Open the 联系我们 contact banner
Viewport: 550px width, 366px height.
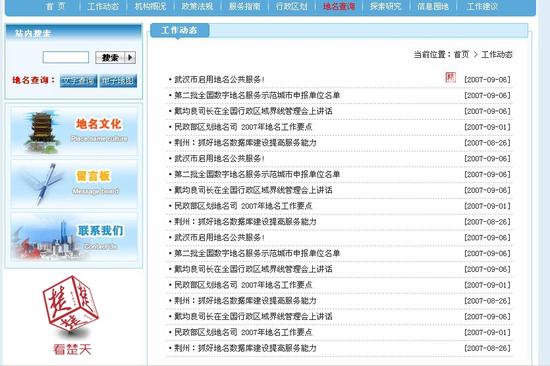point(74,237)
